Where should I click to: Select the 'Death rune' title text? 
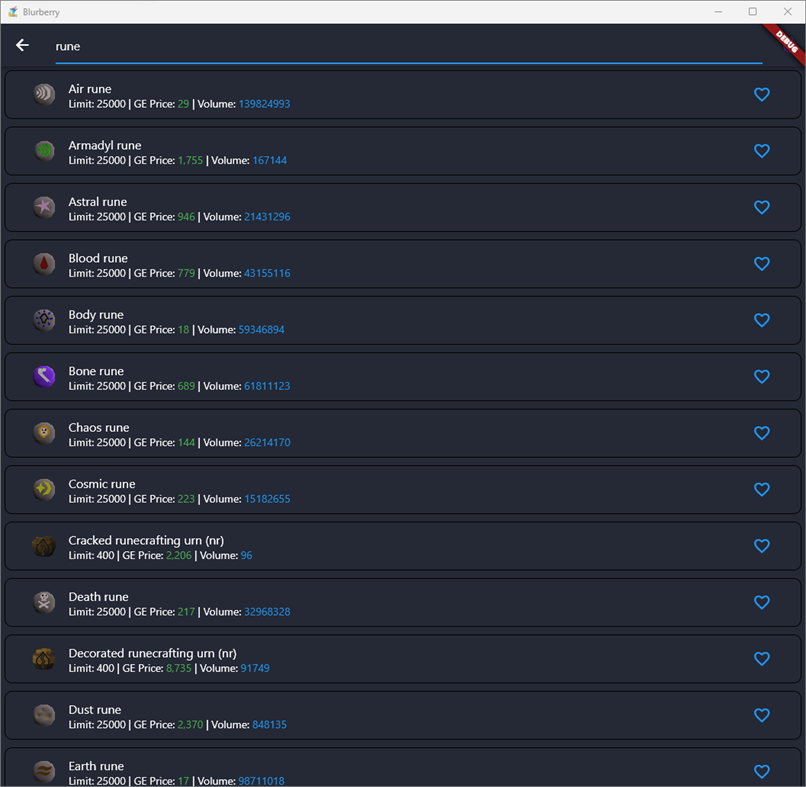coord(98,597)
